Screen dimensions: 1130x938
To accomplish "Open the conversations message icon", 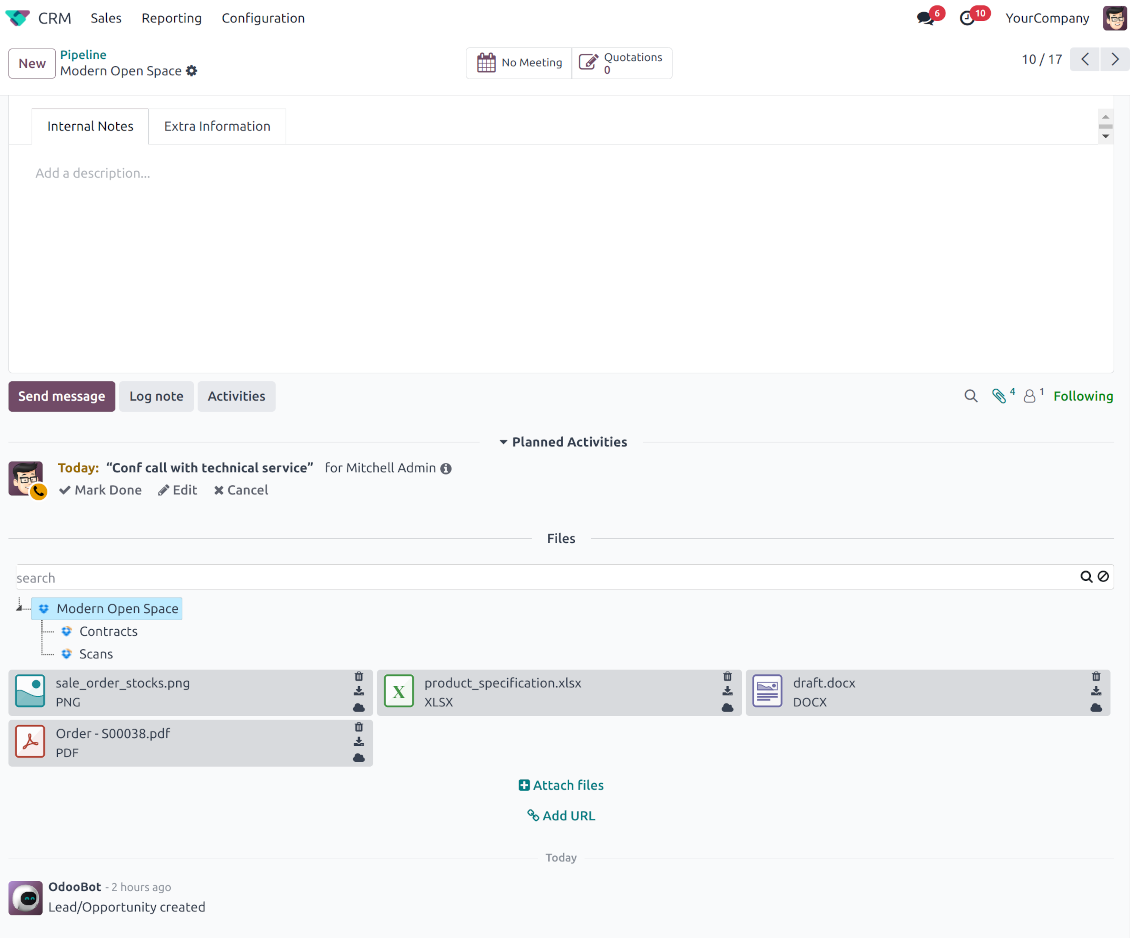I will (x=925, y=18).
